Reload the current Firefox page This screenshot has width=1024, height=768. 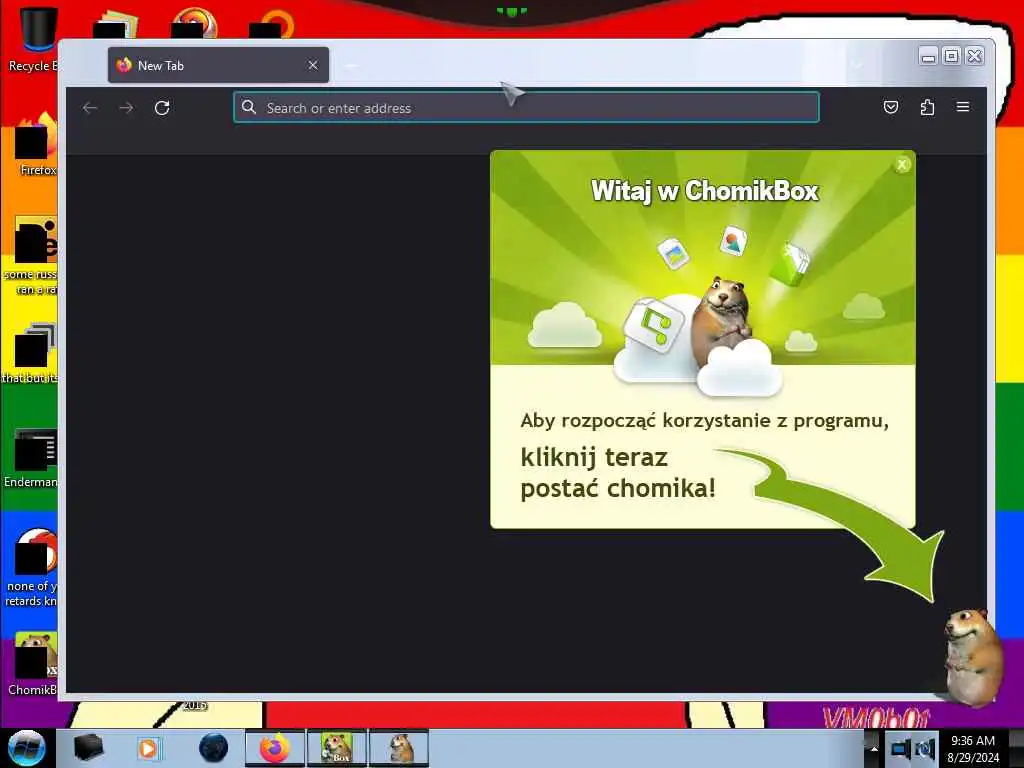point(162,108)
